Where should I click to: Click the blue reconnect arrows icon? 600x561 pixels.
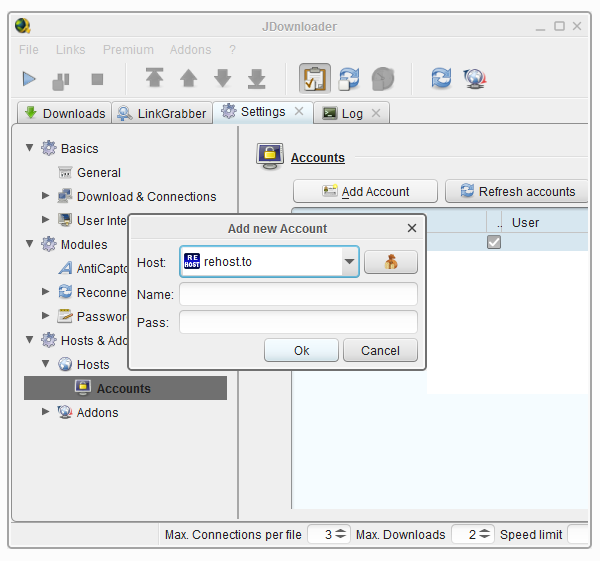click(441, 78)
